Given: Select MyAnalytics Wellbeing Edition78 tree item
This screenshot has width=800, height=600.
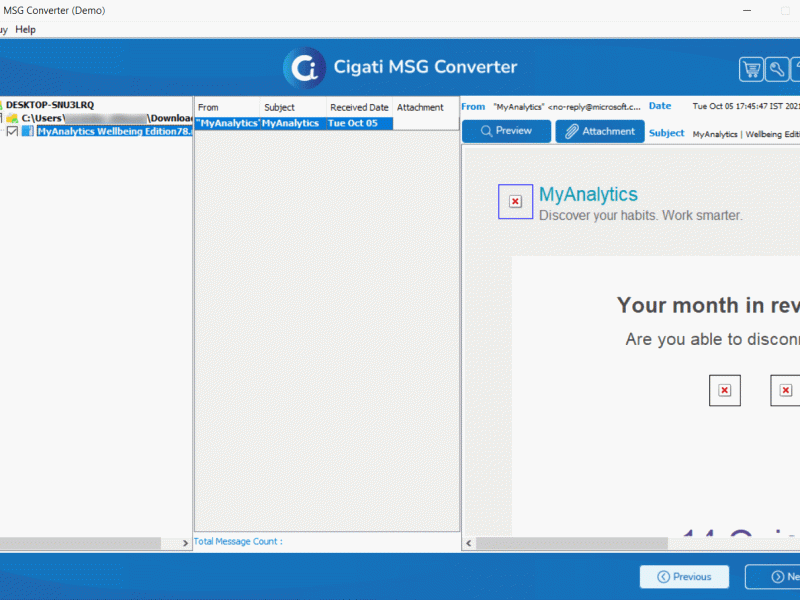Looking at the screenshot, I should [114, 132].
